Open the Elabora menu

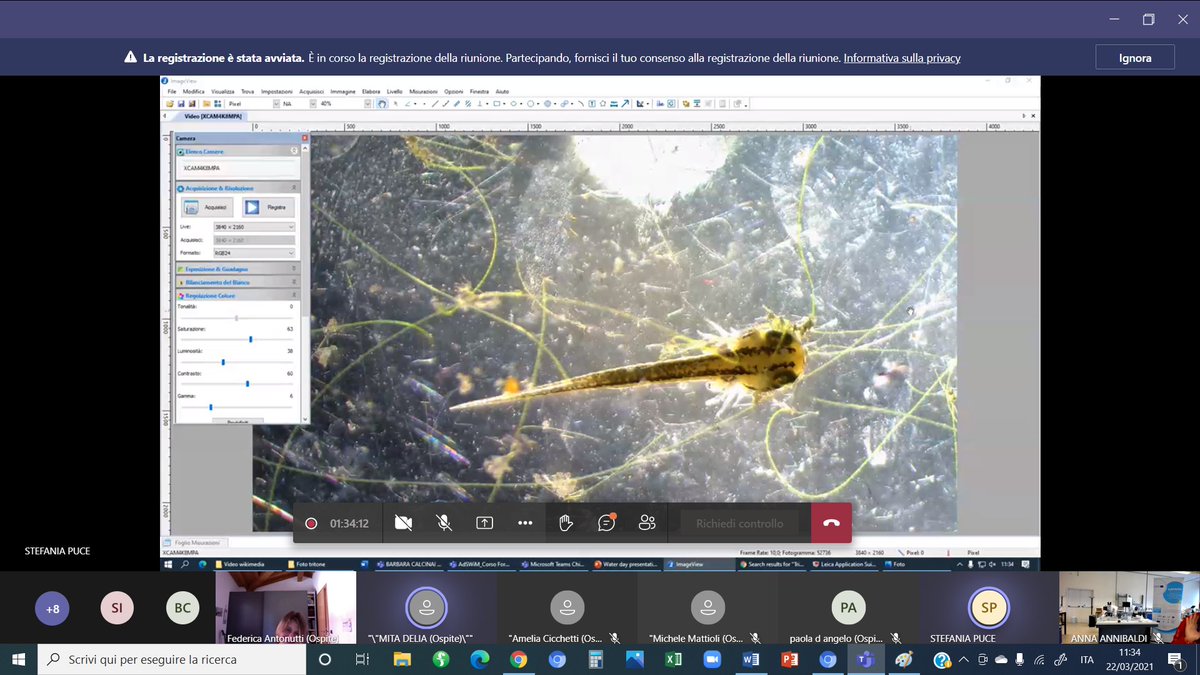[x=371, y=91]
